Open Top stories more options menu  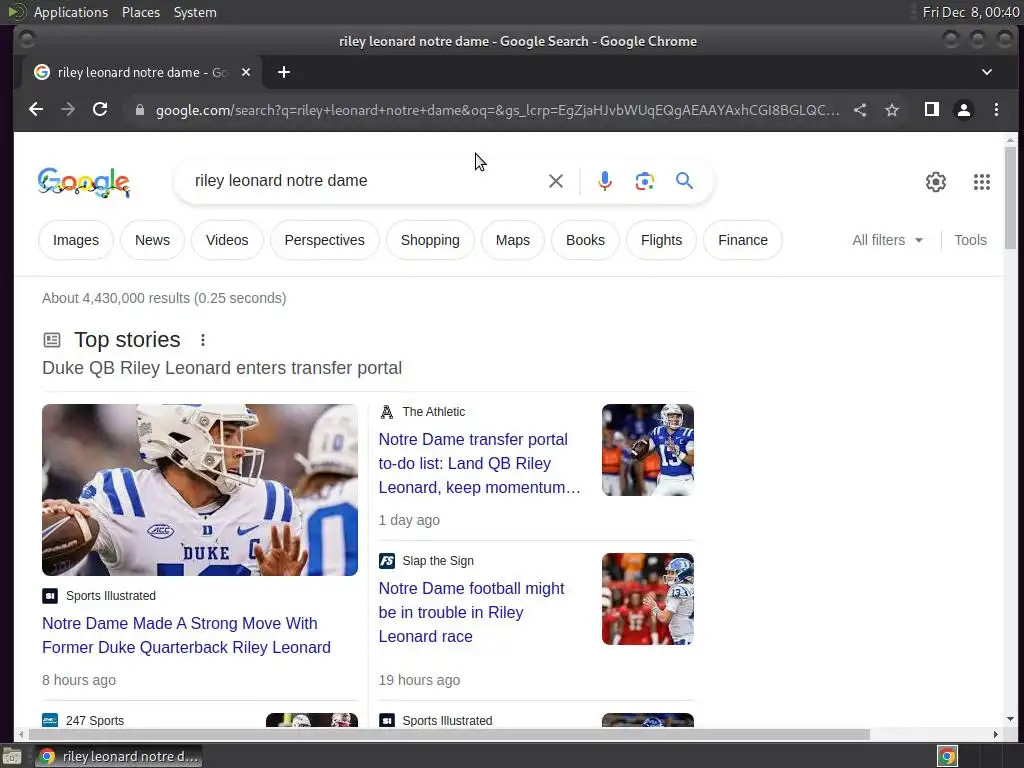[x=203, y=340]
